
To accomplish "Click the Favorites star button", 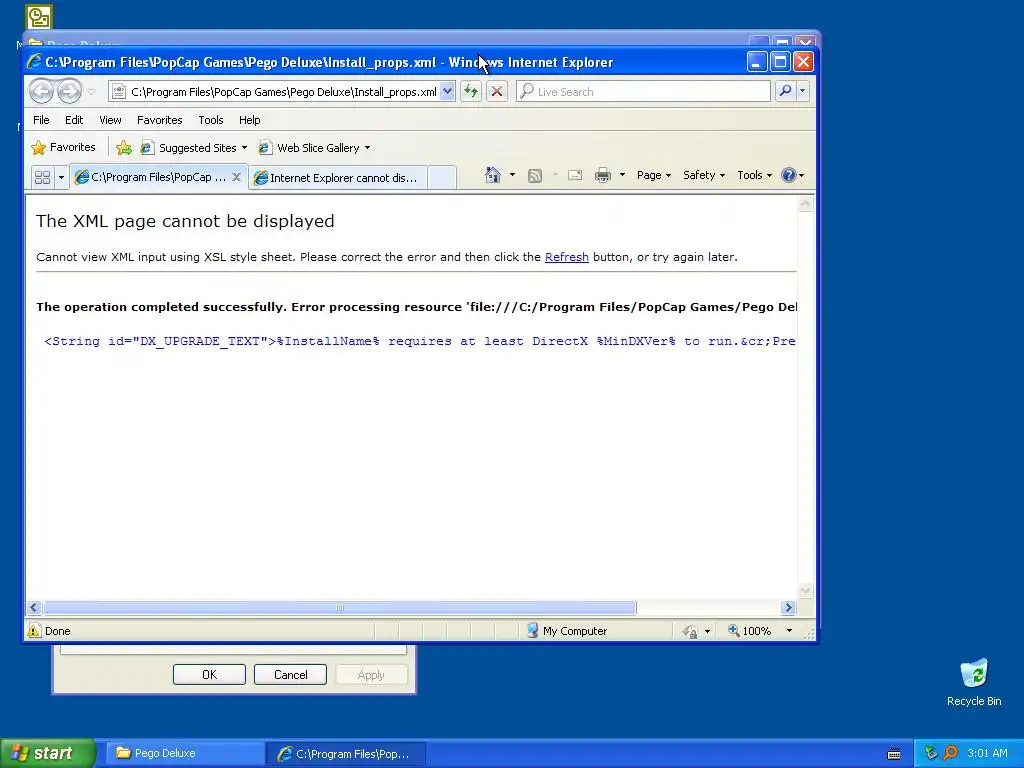I will (63, 148).
